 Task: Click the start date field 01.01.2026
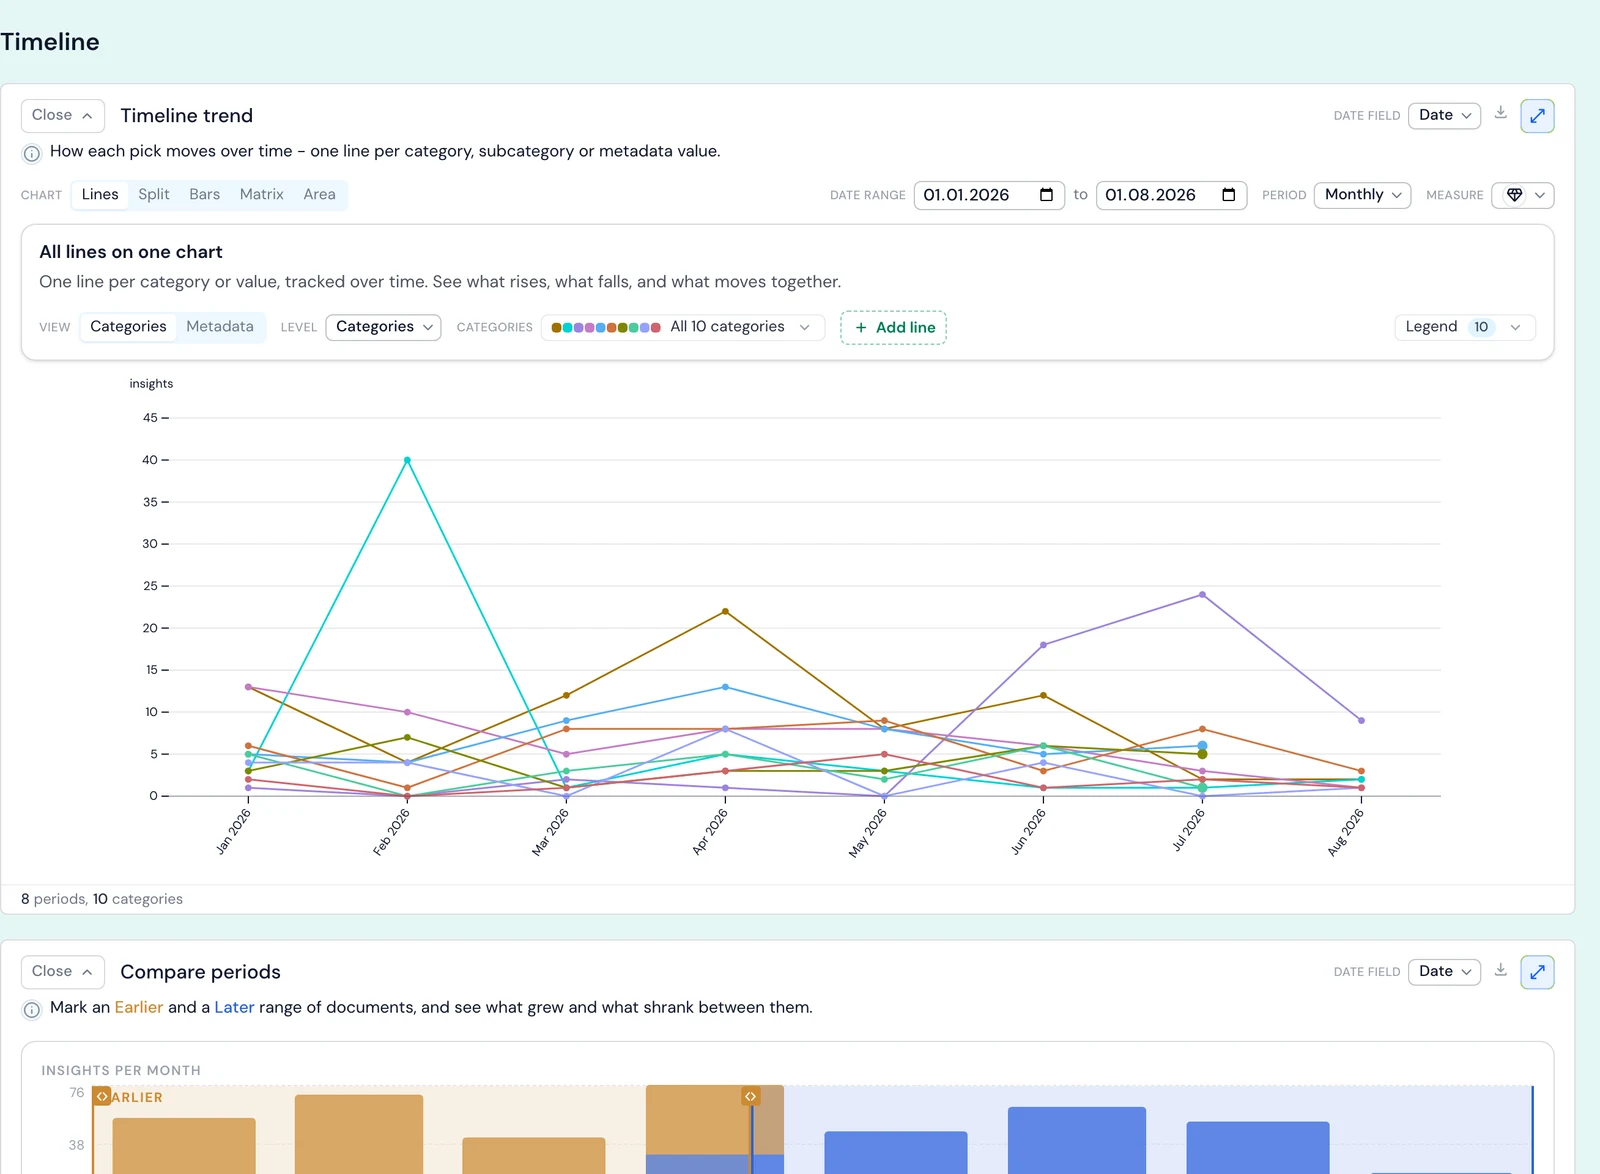pyautogui.click(x=989, y=195)
